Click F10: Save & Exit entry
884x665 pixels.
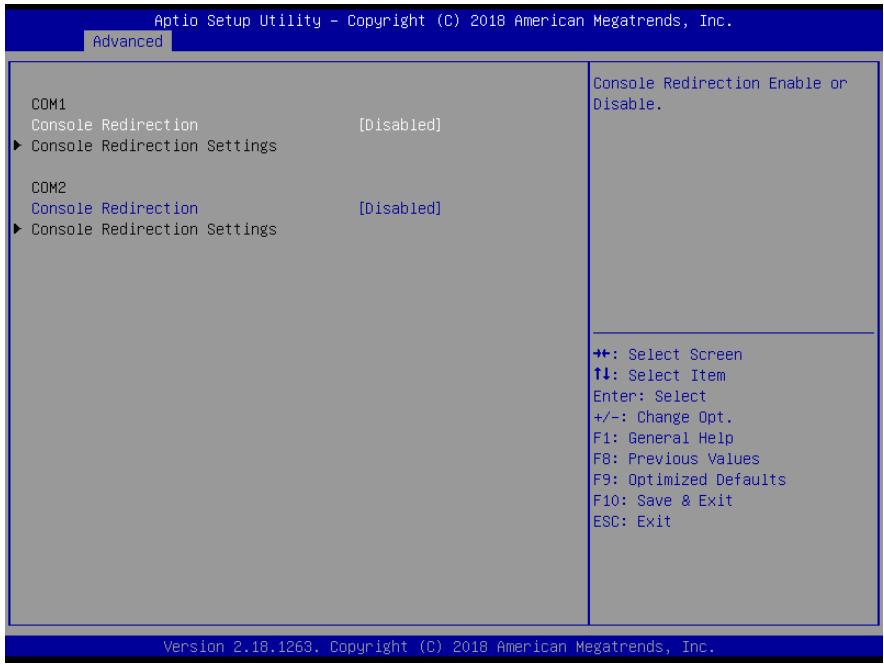pyautogui.click(x=663, y=500)
